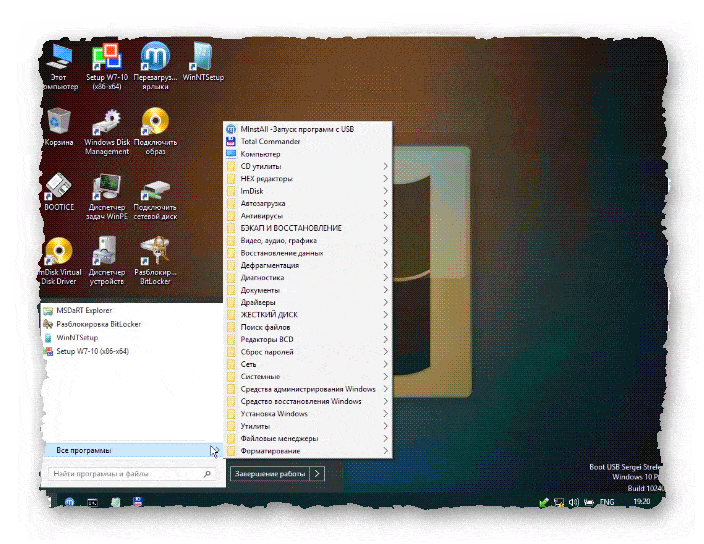Open the Windows Disk Management desktop icon
Image resolution: width=704 pixels, height=544 pixels.
pos(107,132)
